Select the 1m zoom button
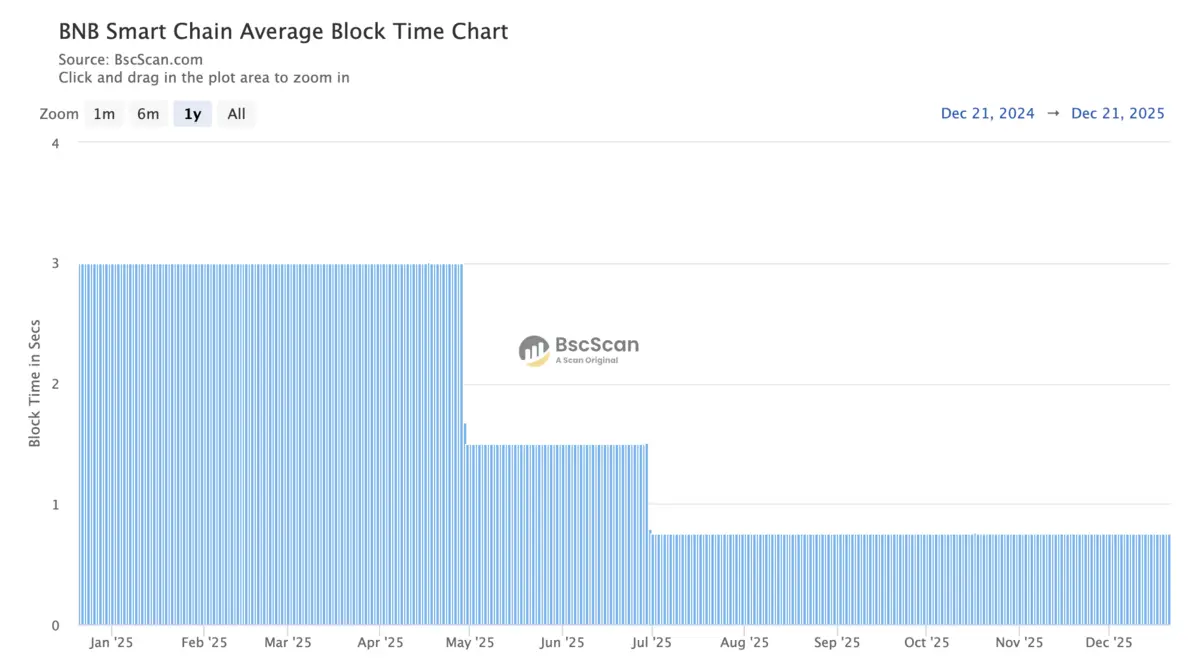This screenshot has height=671, width=1192. 104,114
